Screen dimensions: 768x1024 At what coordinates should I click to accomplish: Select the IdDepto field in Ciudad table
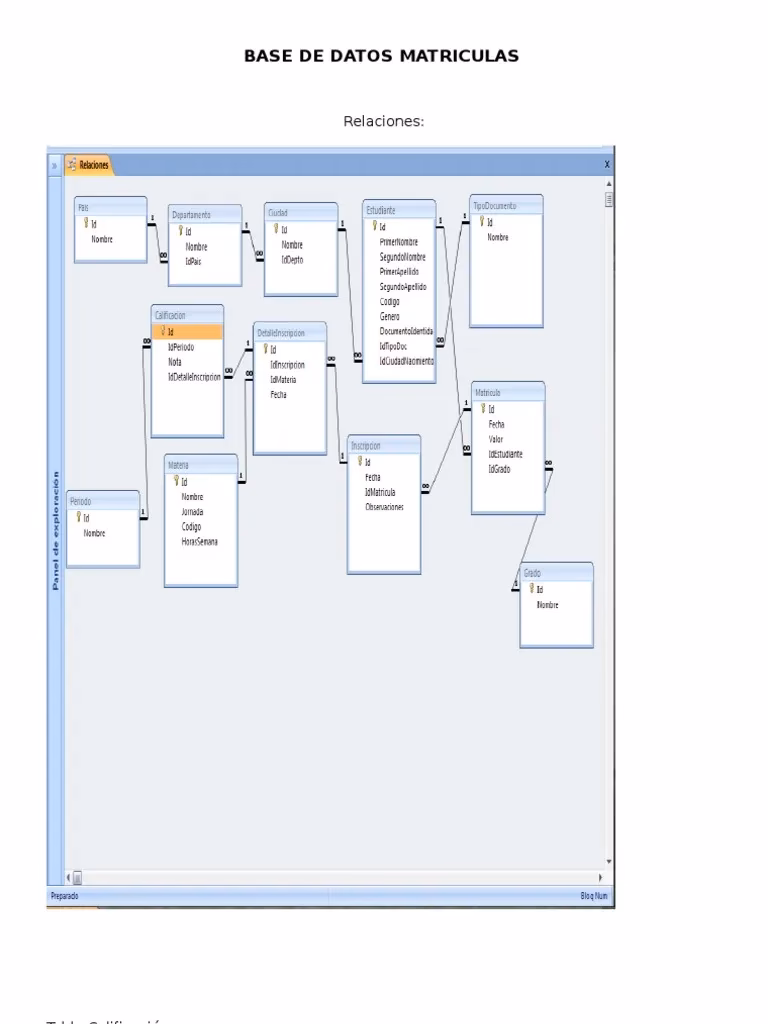[x=292, y=260]
